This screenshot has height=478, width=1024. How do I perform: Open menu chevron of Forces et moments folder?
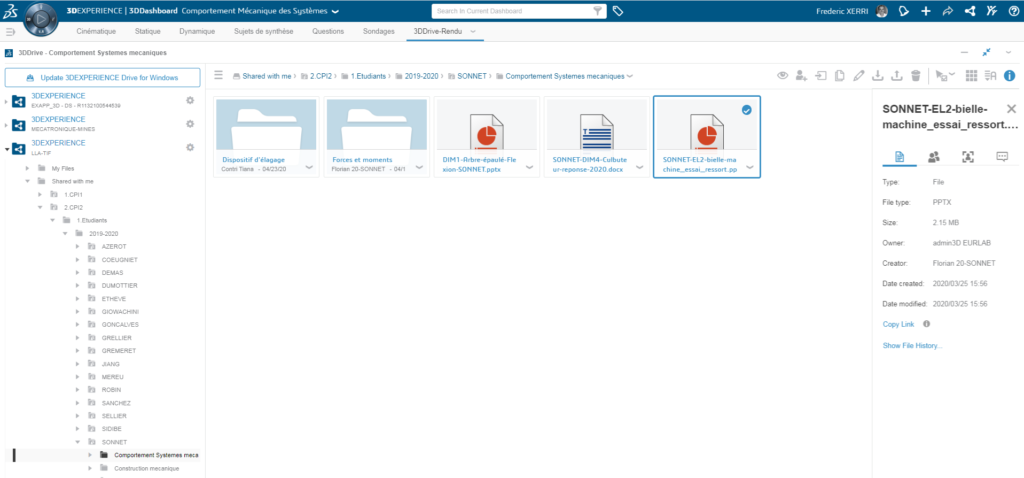pyautogui.click(x=420, y=167)
